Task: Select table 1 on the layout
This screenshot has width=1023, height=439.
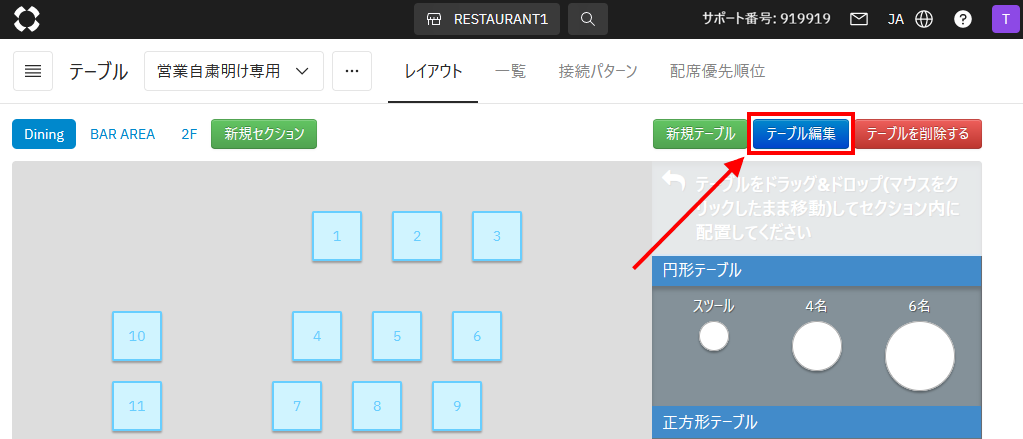Action: [x=337, y=236]
